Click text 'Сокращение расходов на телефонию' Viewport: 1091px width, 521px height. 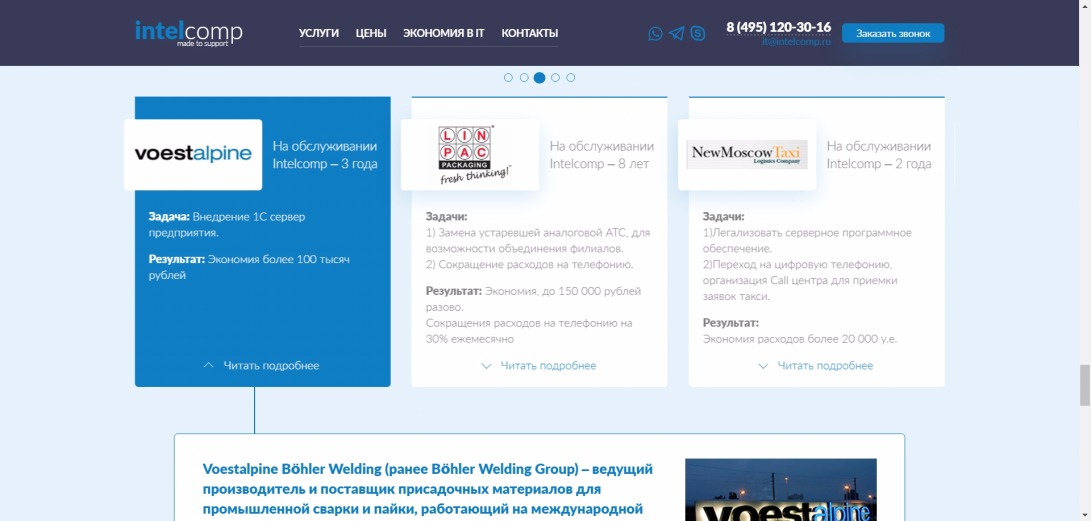point(536,264)
